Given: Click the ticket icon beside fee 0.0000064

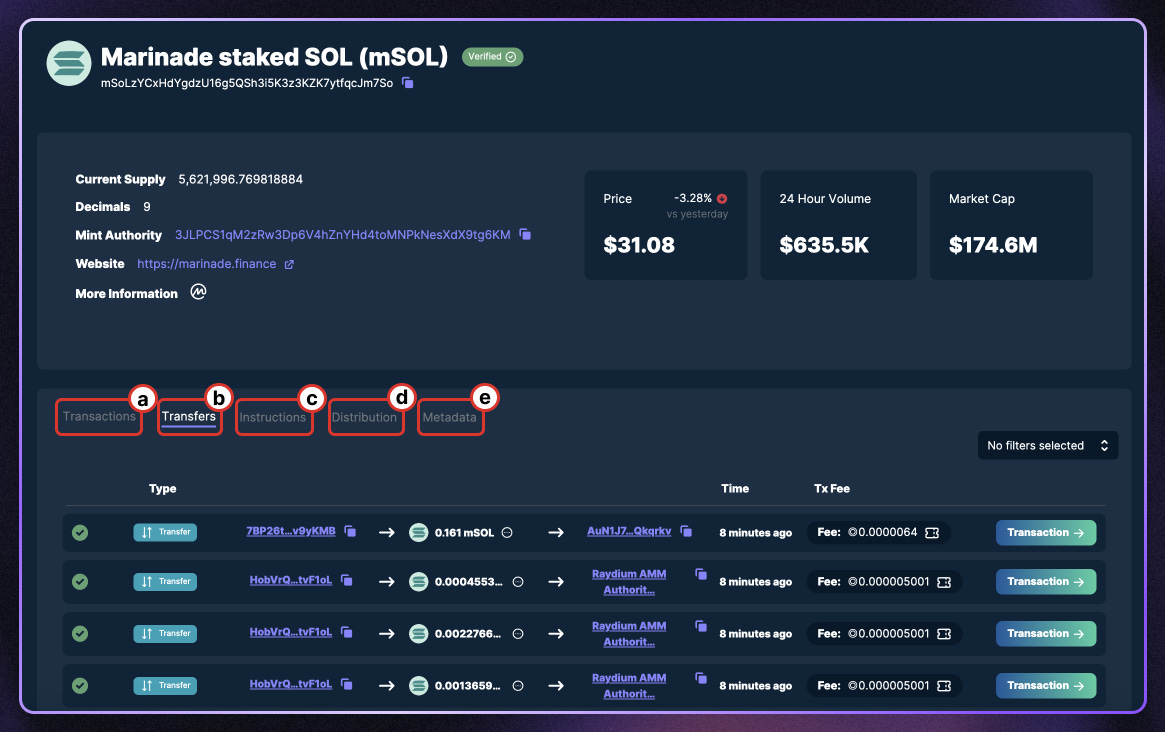Looking at the screenshot, I should click(x=932, y=533).
